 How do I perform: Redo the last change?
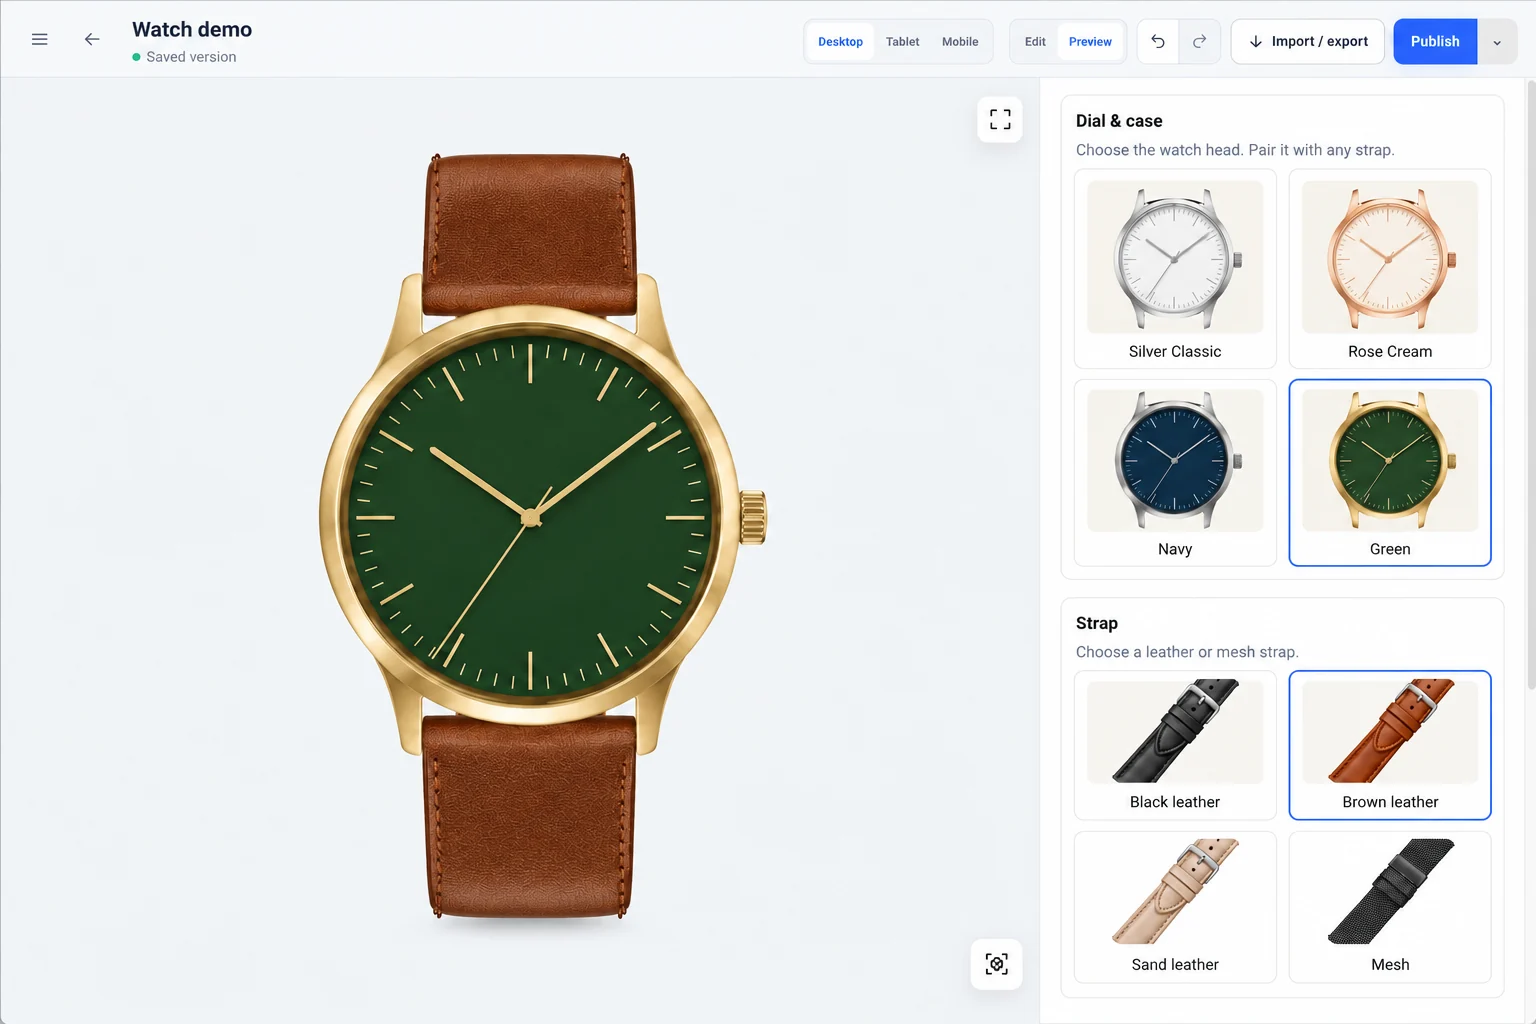click(x=1199, y=41)
